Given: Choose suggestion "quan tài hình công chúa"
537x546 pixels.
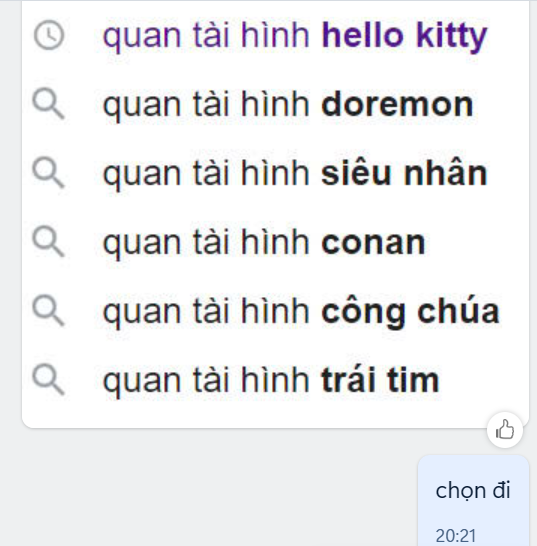Looking at the screenshot, I should [x=275, y=311].
